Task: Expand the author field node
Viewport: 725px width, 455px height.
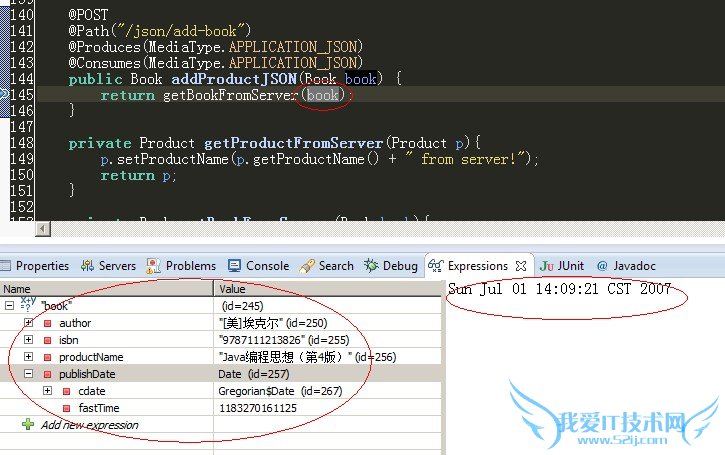Action: 29,323
